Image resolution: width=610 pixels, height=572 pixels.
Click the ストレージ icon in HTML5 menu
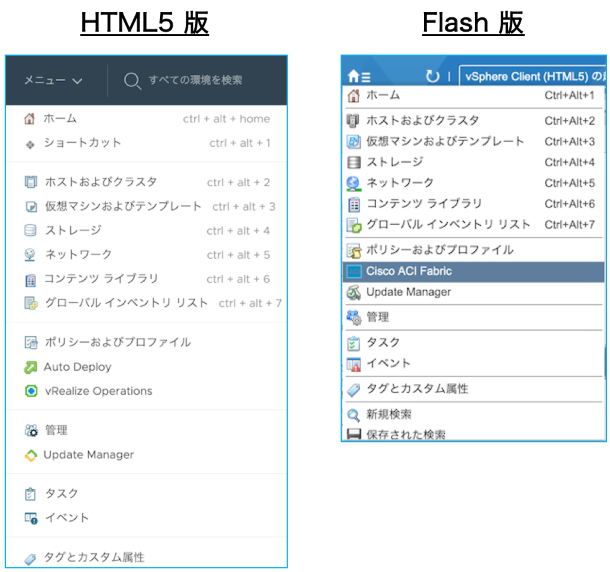coord(30,230)
